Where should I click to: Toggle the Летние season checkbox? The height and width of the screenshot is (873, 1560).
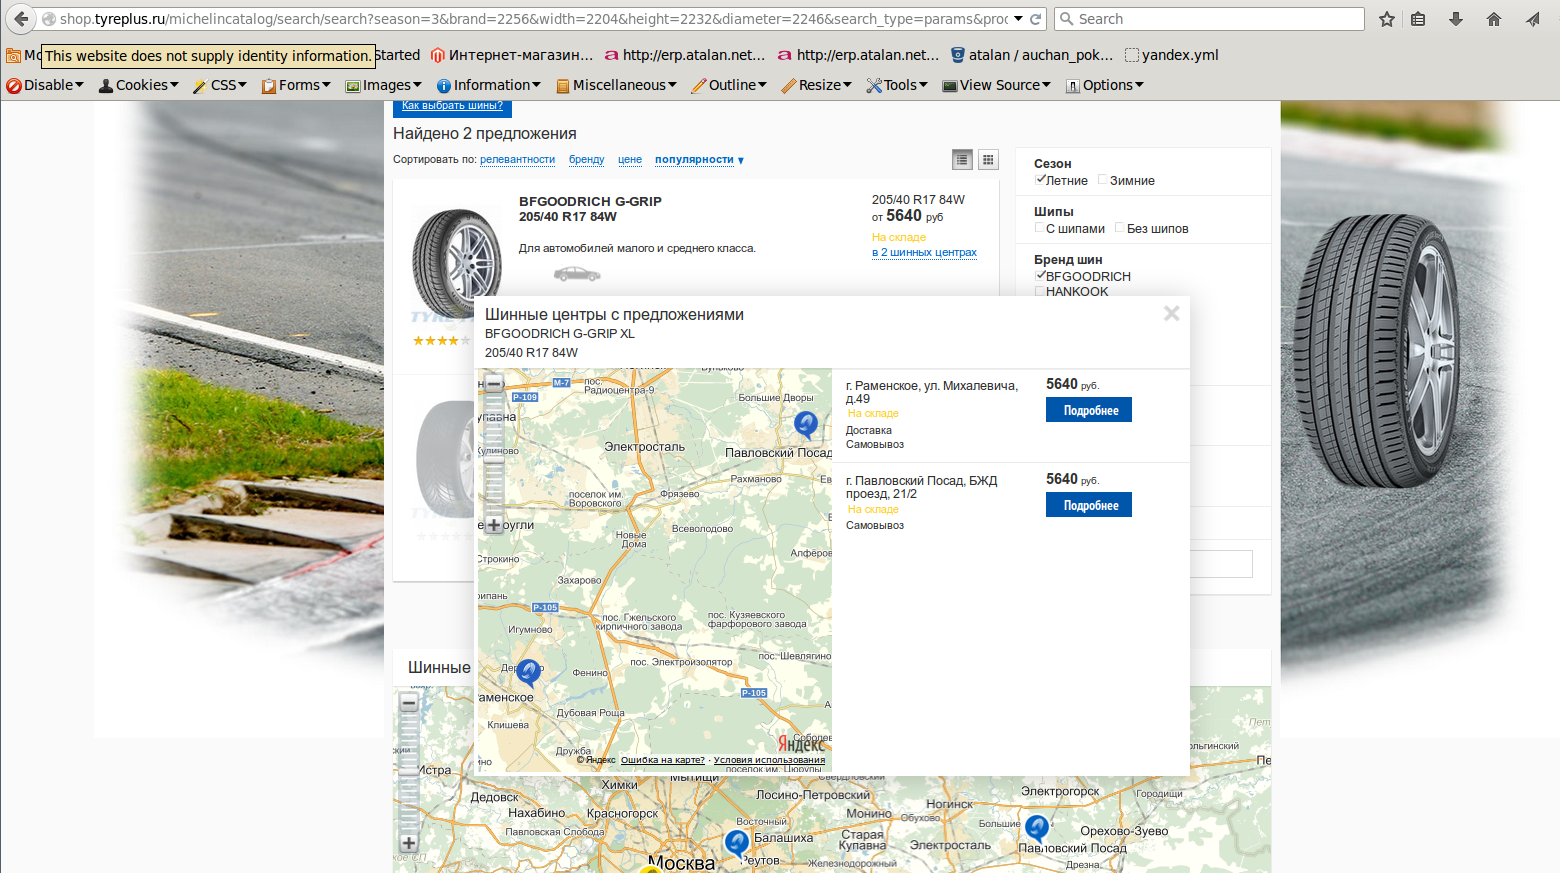pyautogui.click(x=1040, y=180)
